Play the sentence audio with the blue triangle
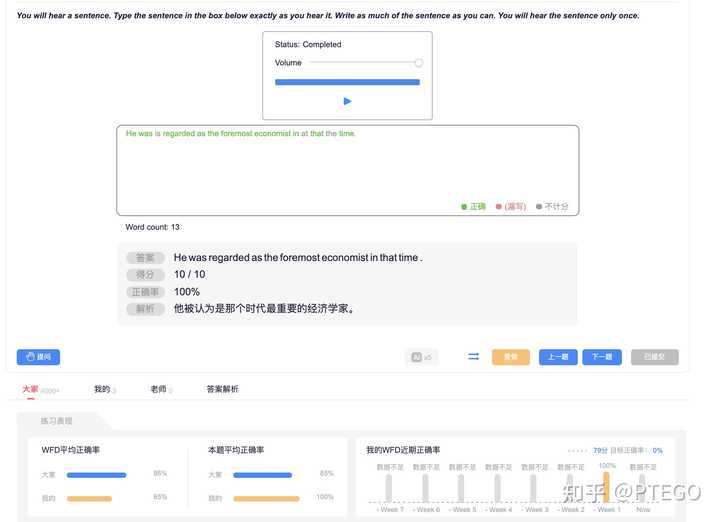Viewport: 720px width, 522px height. 347,101
